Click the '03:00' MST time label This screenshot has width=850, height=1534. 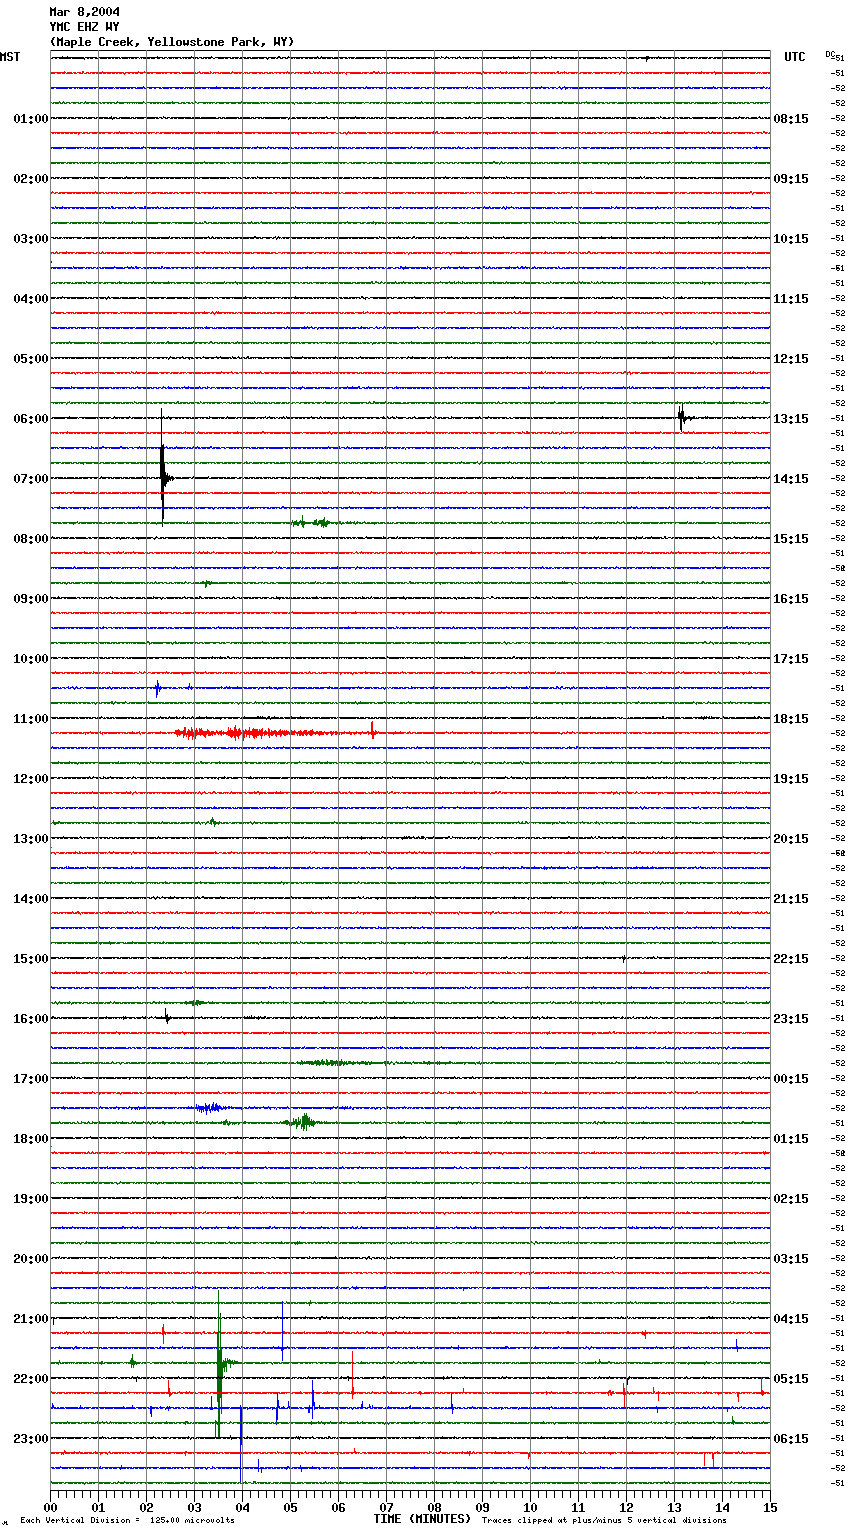(31, 239)
